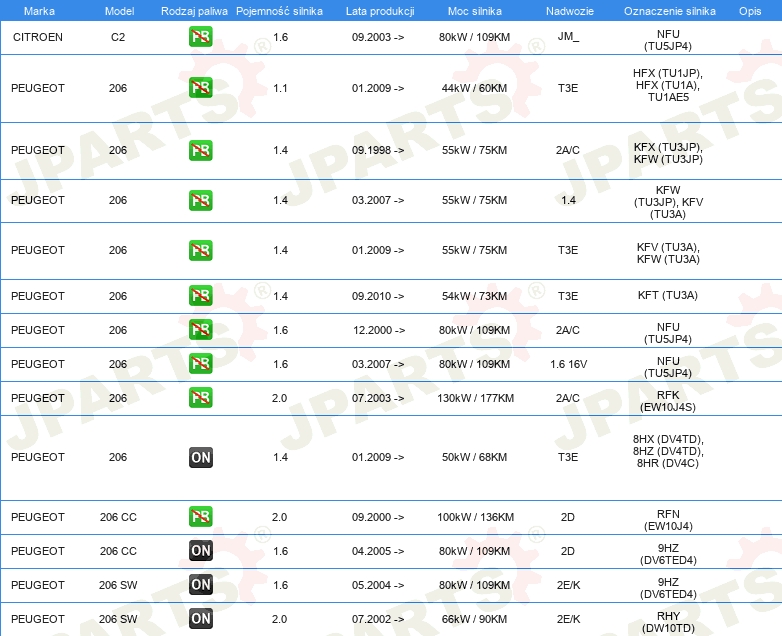Click the Marka column header
The image size is (782, 636).
(x=39, y=11)
